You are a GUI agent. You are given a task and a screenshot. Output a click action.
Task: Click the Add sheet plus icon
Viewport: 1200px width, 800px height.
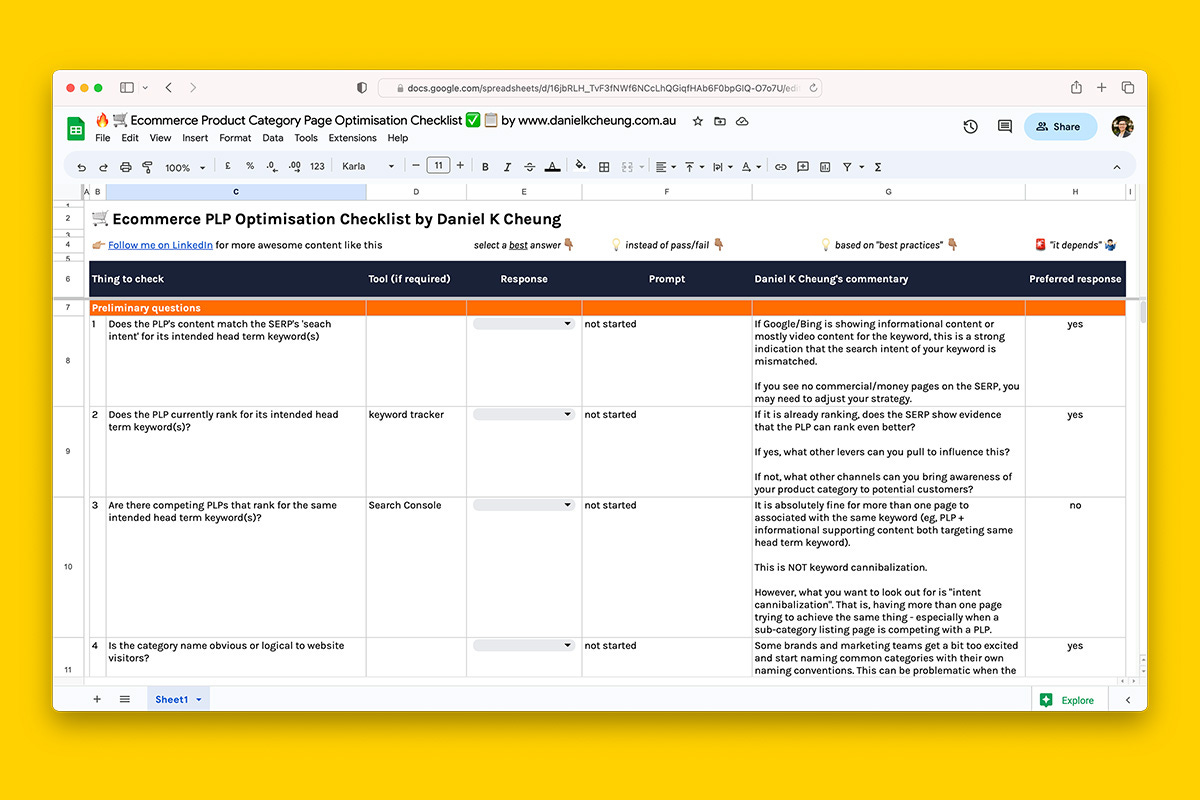[97, 699]
